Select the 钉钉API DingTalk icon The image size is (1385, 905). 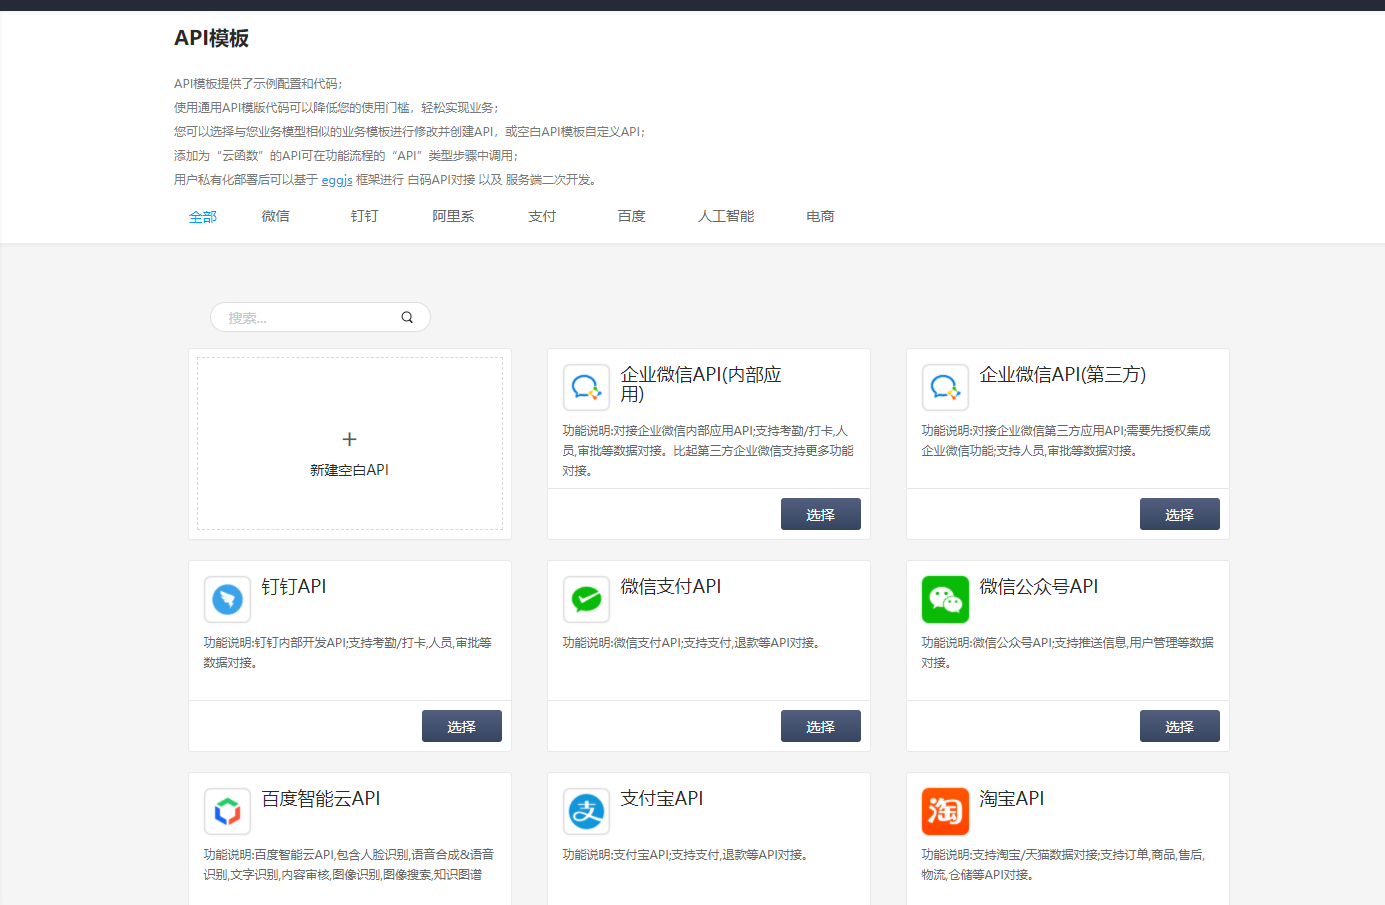click(x=227, y=598)
